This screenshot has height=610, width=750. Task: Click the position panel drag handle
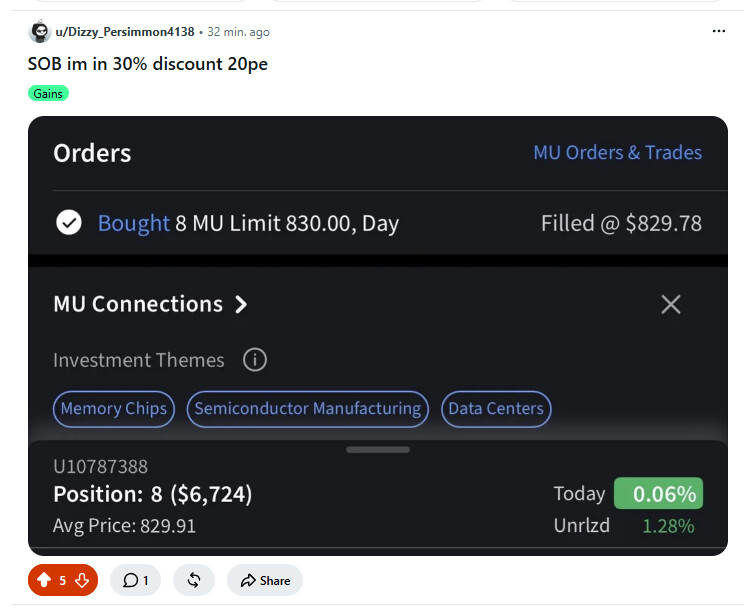click(378, 450)
